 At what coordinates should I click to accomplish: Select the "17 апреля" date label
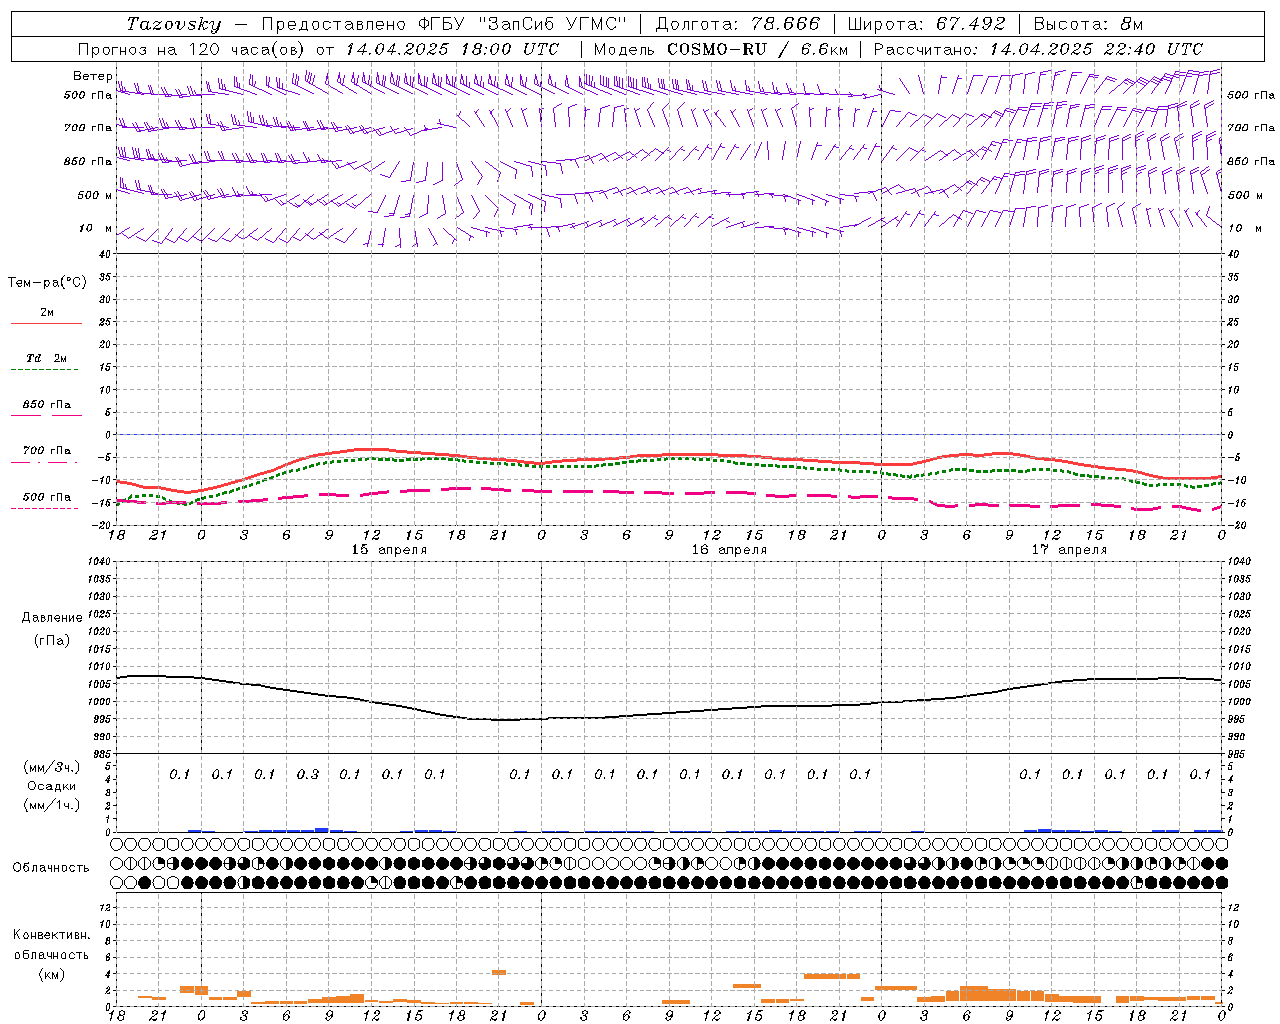click(x=1069, y=550)
